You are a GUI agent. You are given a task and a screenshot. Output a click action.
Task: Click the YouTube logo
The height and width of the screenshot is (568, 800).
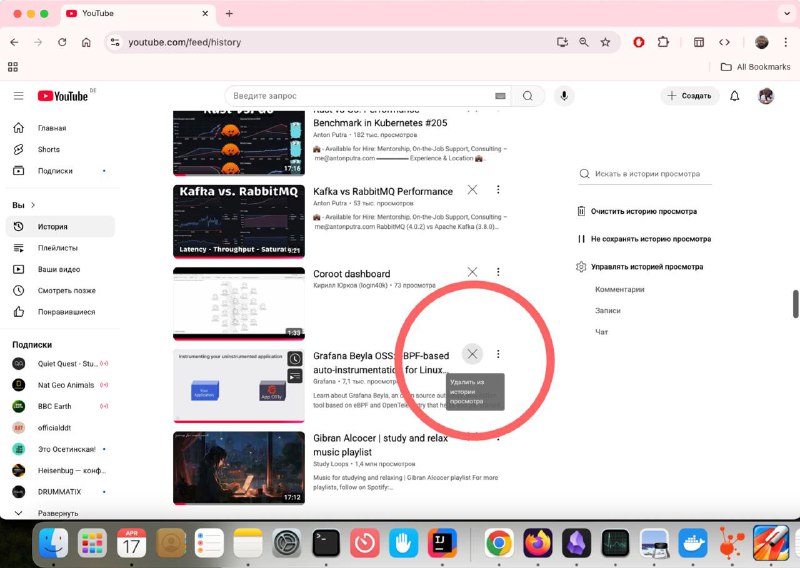[63, 96]
